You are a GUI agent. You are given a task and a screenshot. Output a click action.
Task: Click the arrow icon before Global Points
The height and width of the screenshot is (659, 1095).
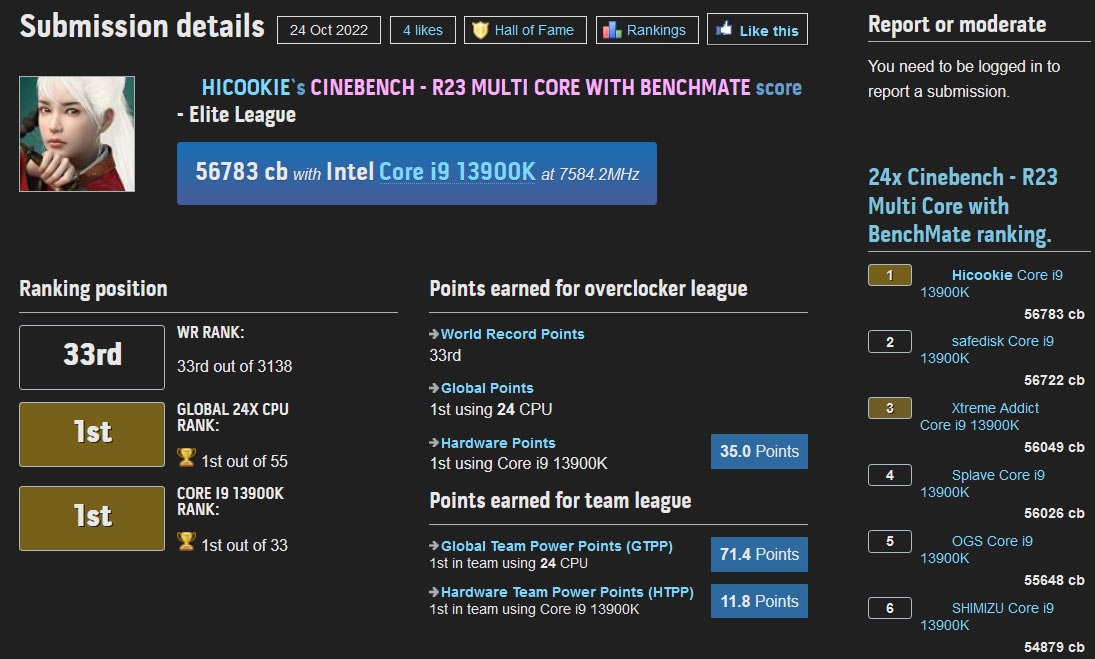coord(434,388)
